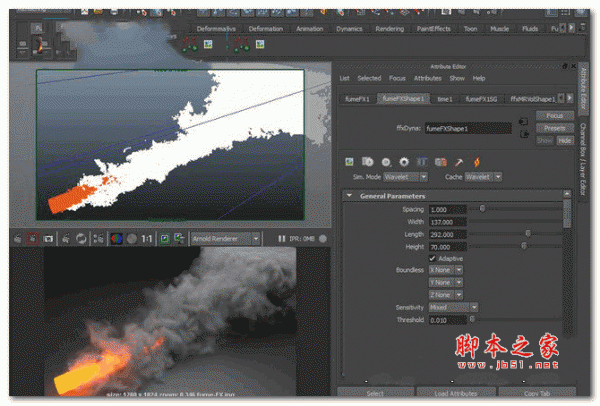This screenshot has height=406, width=600.
Task: Toggle the Adaptive checkbox
Action: pos(432,258)
